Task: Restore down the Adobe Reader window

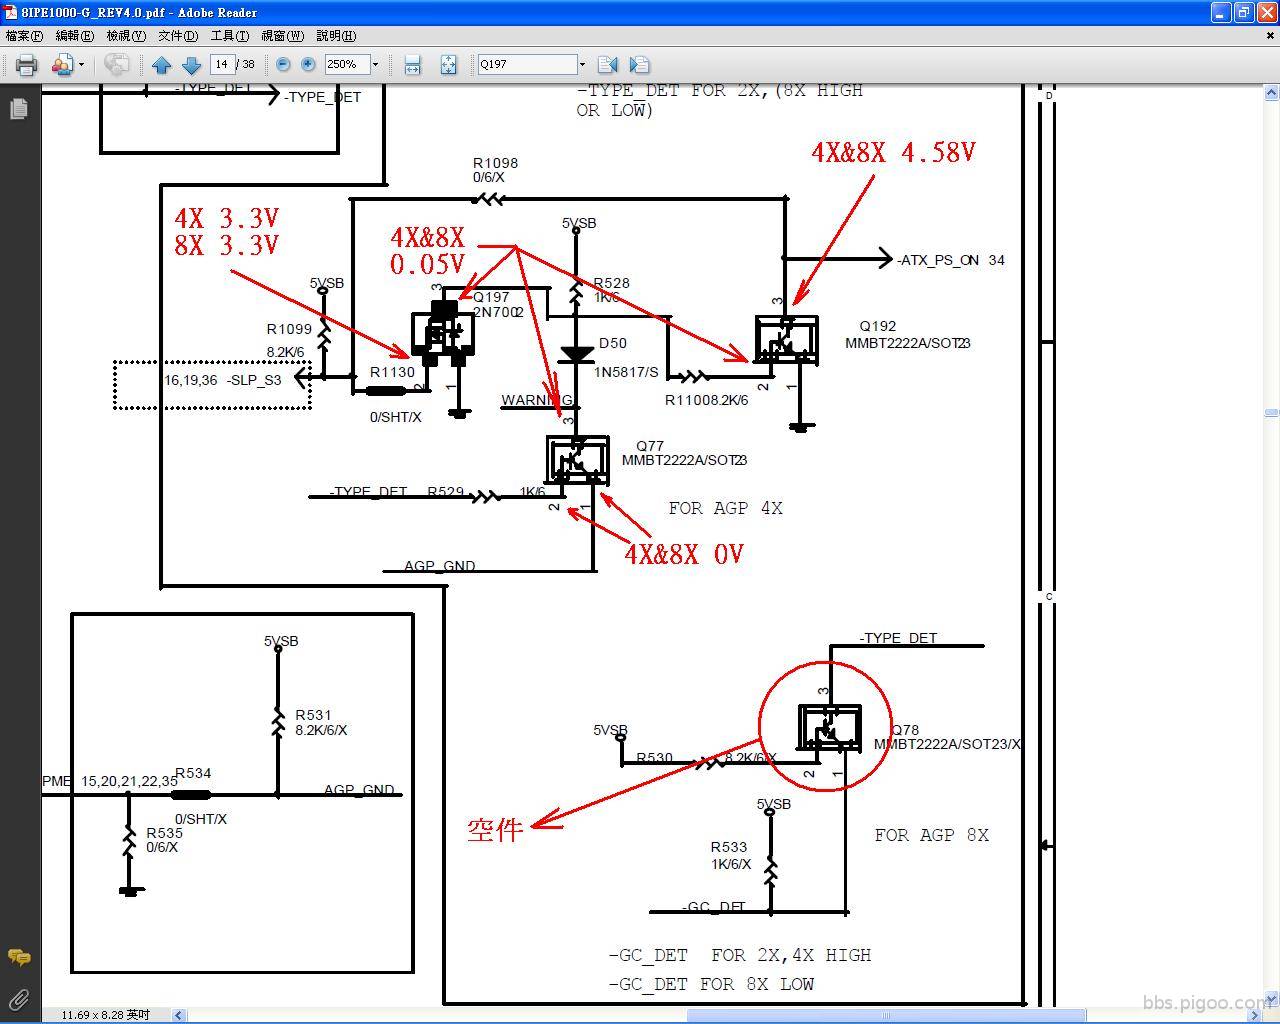Action: pos(1243,12)
